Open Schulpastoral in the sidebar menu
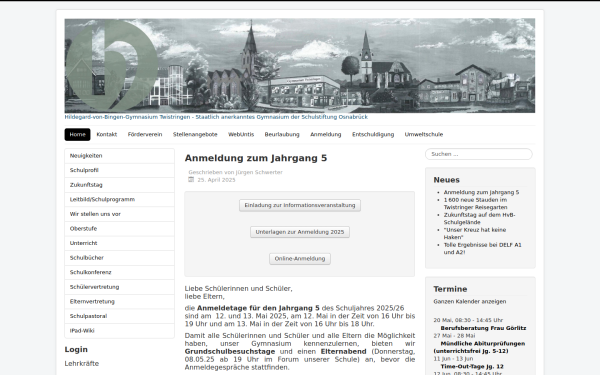Viewport: 600px width, 375px height. pyautogui.click(x=119, y=316)
